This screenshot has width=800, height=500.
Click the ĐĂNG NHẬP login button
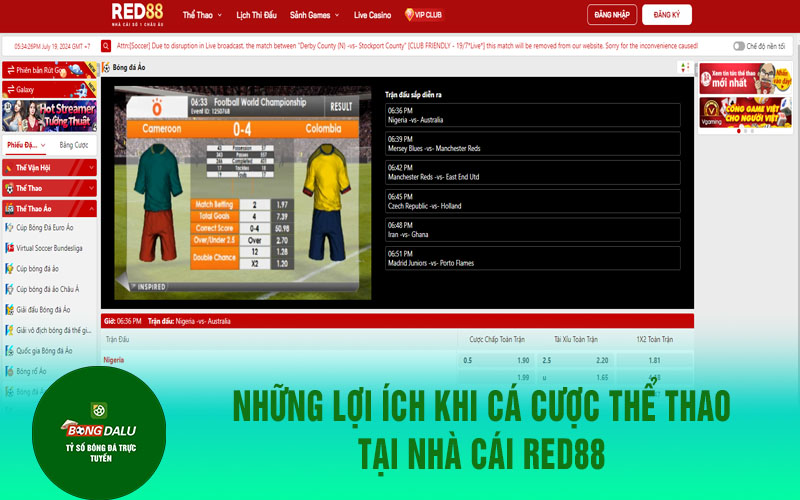(x=612, y=15)
